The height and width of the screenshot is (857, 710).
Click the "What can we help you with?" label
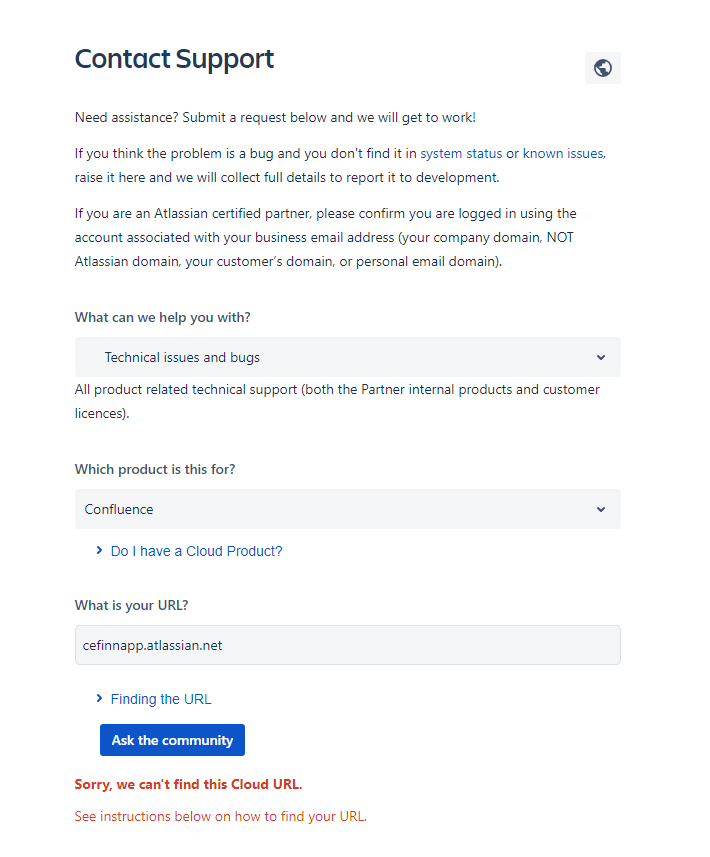[x=163, y=317]
